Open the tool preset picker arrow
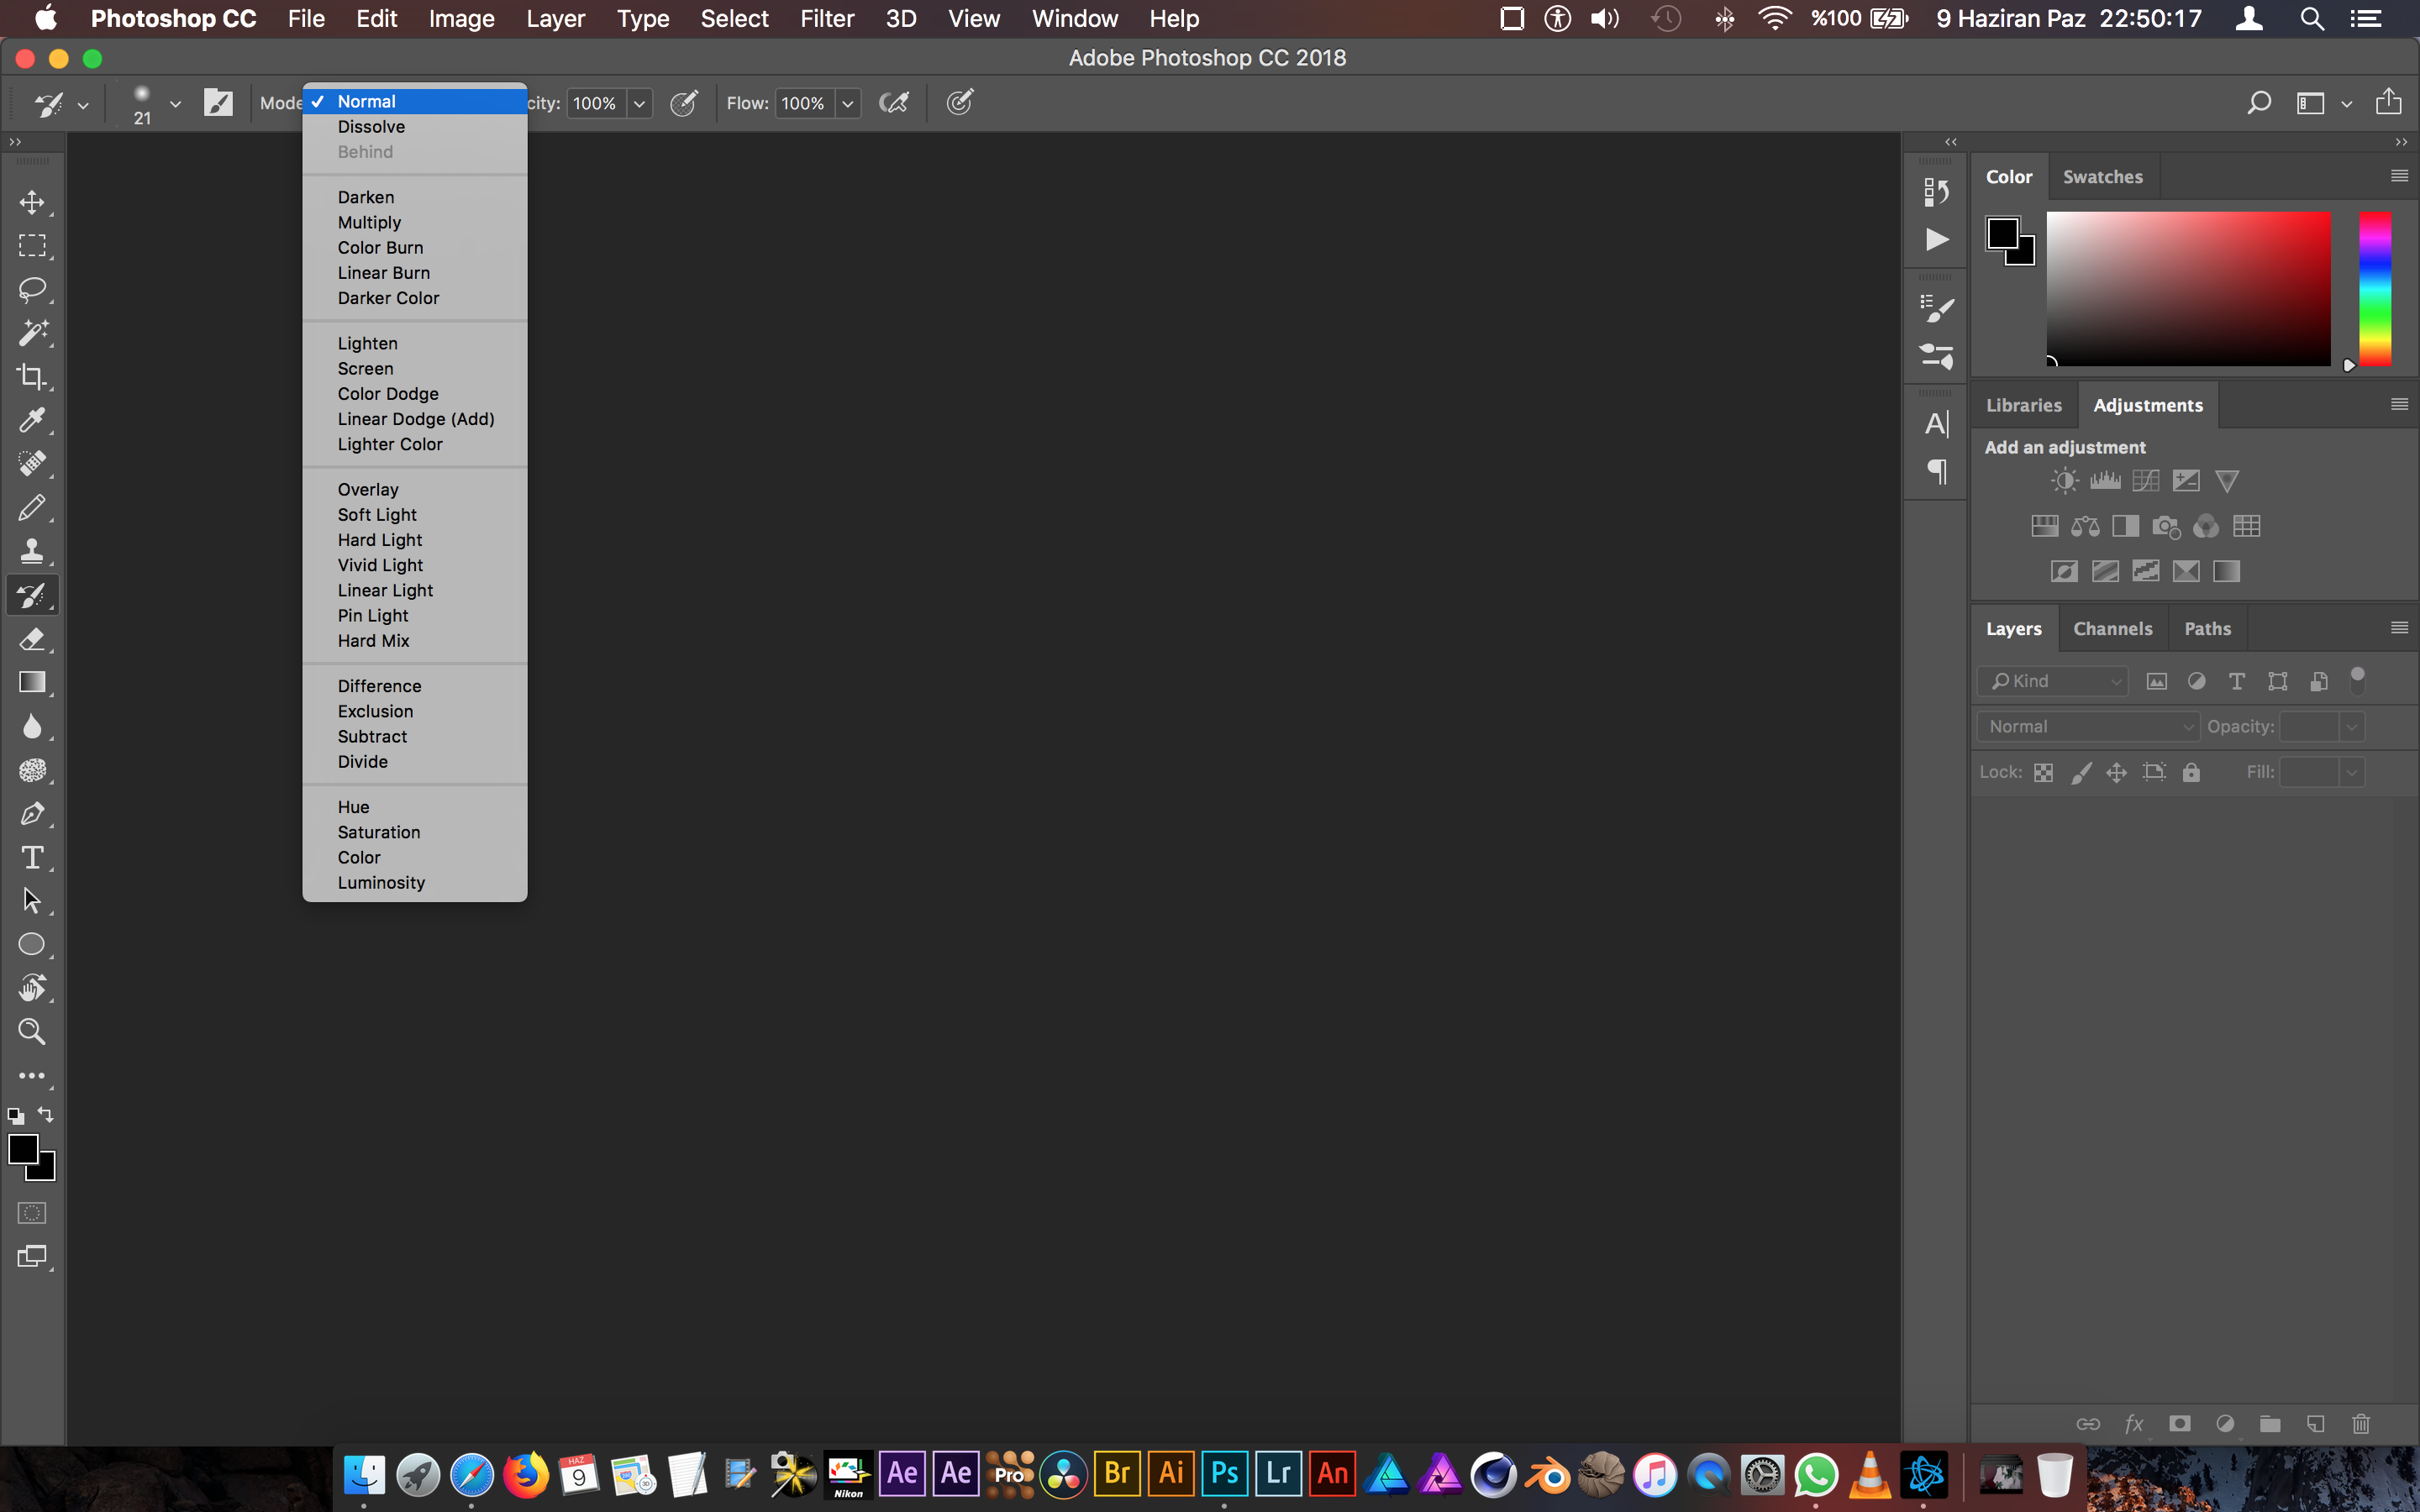 click(83, 104)
